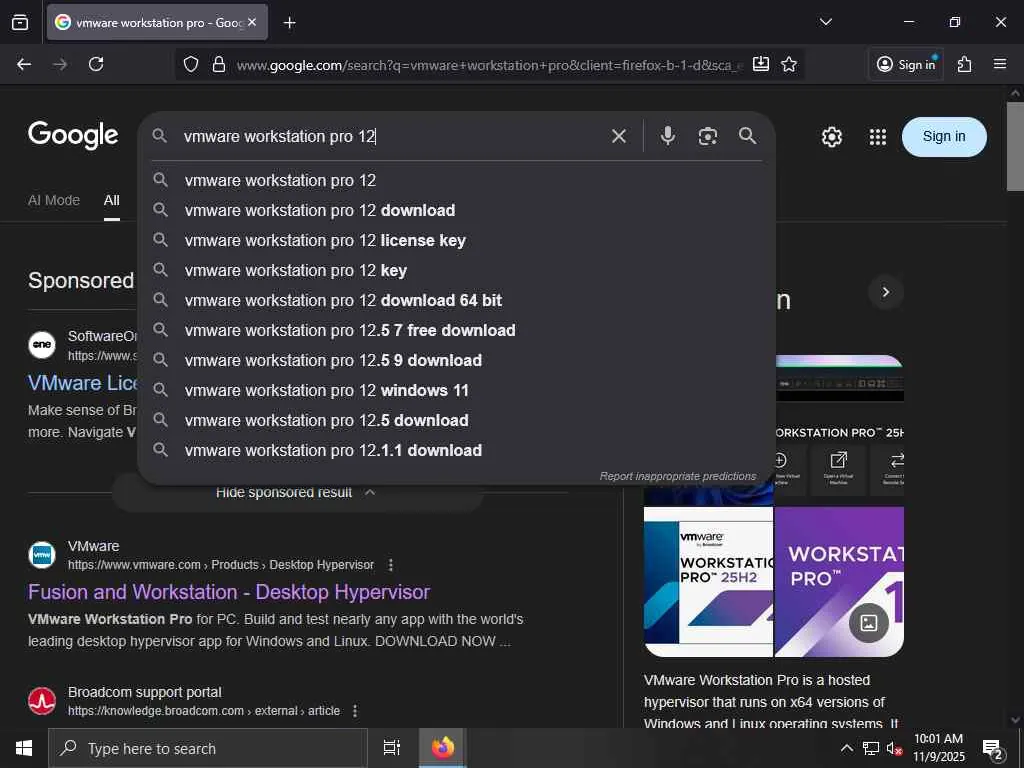
Task: Click image gallery icon on thumbnail
Action: pos(869,622)
